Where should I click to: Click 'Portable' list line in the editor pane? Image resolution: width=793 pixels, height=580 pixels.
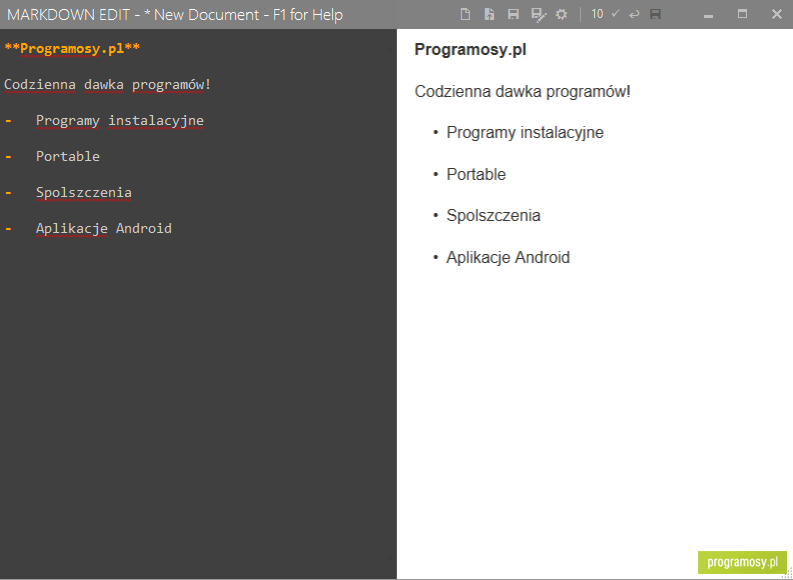68,156
